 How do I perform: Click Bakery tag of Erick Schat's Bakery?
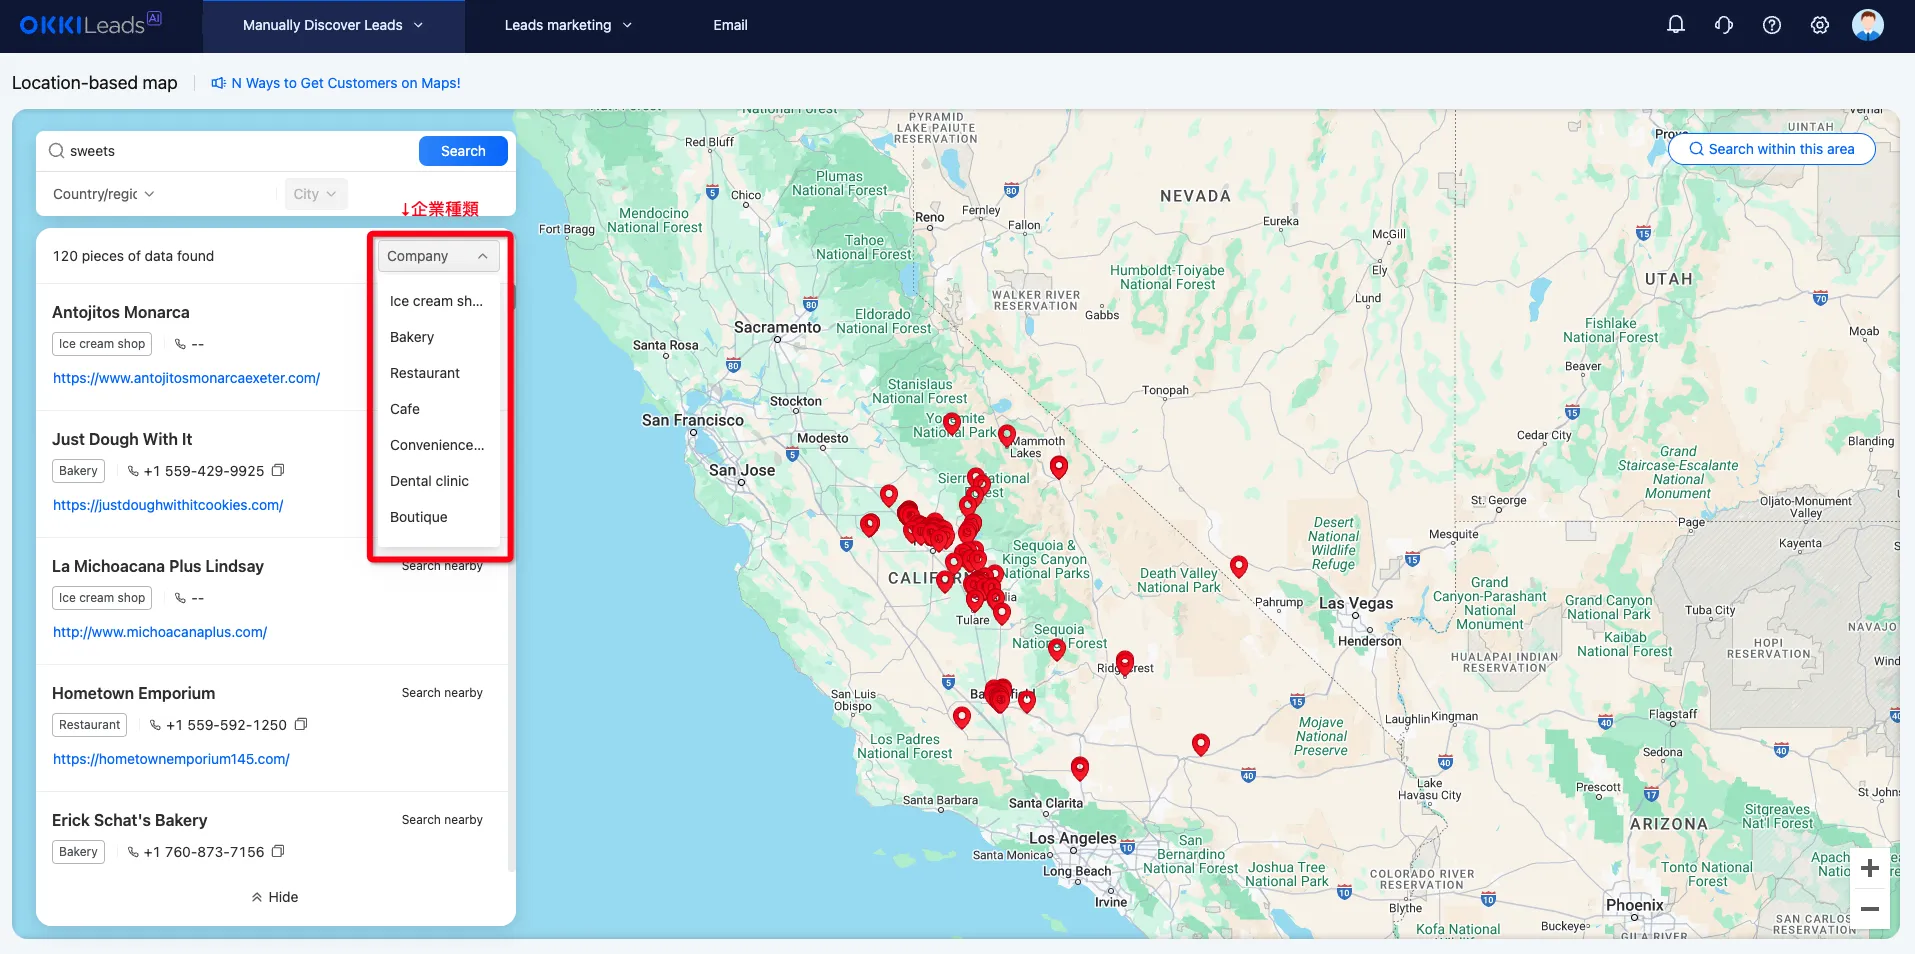click(78, 852)
